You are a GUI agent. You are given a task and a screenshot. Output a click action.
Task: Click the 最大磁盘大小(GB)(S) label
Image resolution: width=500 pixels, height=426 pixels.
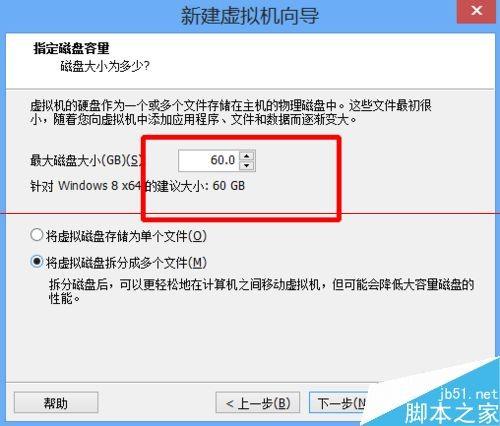(x=86, y=160)
